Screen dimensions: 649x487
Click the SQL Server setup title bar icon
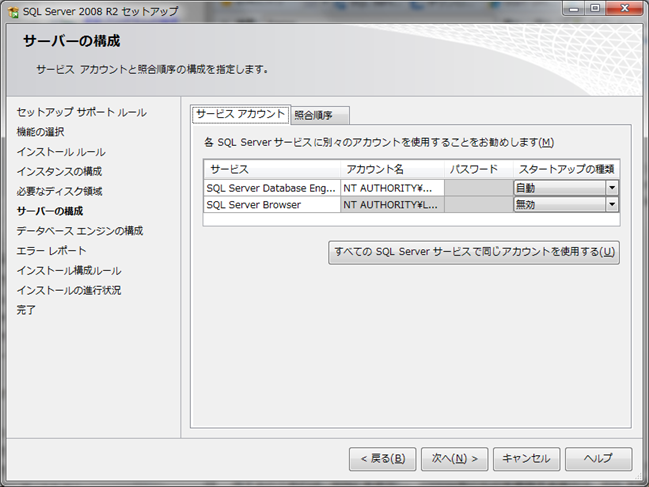(13, 12)
